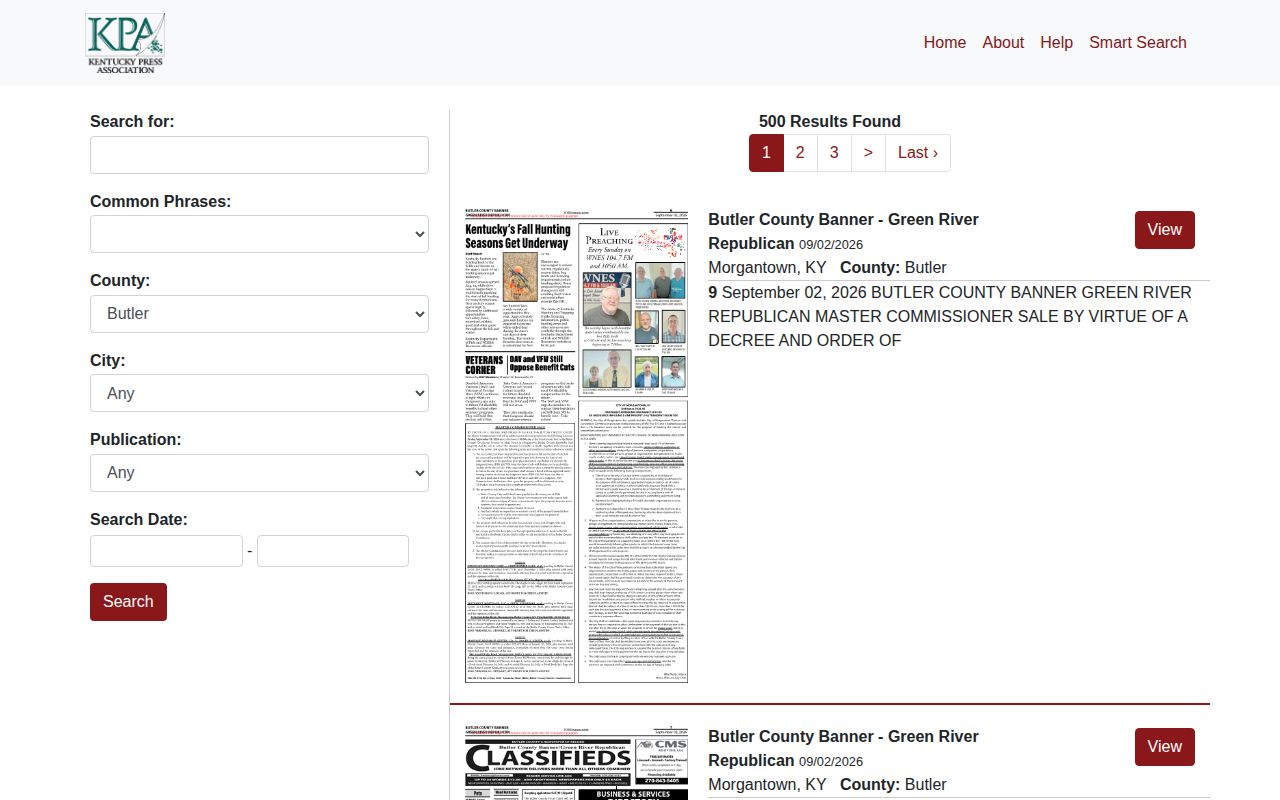Click the Kentucky Press Association logo

pos(125,43)
